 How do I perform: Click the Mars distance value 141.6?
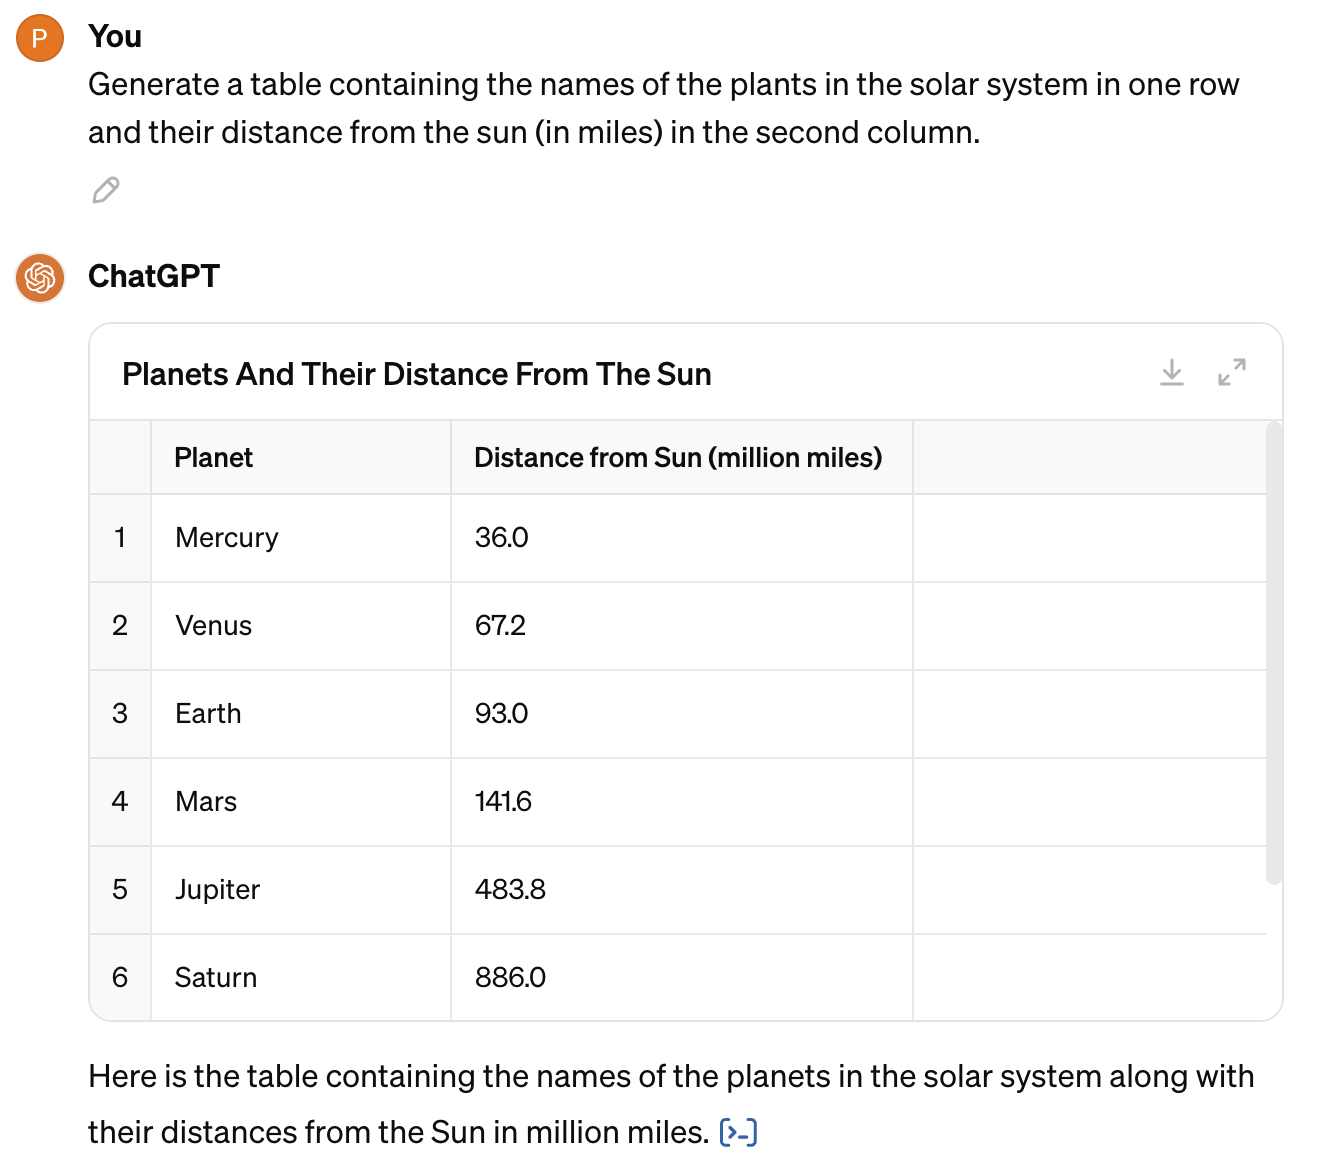click(x=682, y=802)
